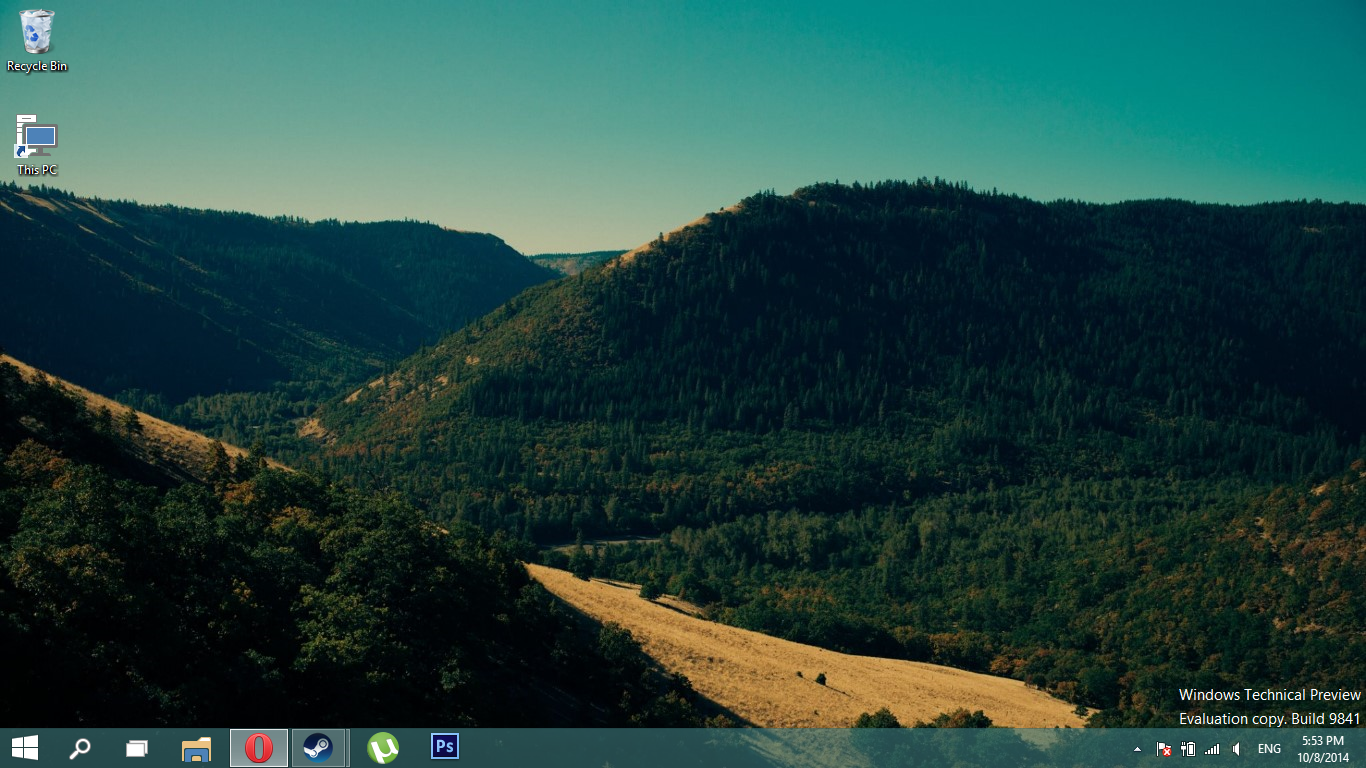Open the Action Center flag notification
The width and height of the screenshot is (1366, 768).
pyautogui.click(x=1164, y=749)
